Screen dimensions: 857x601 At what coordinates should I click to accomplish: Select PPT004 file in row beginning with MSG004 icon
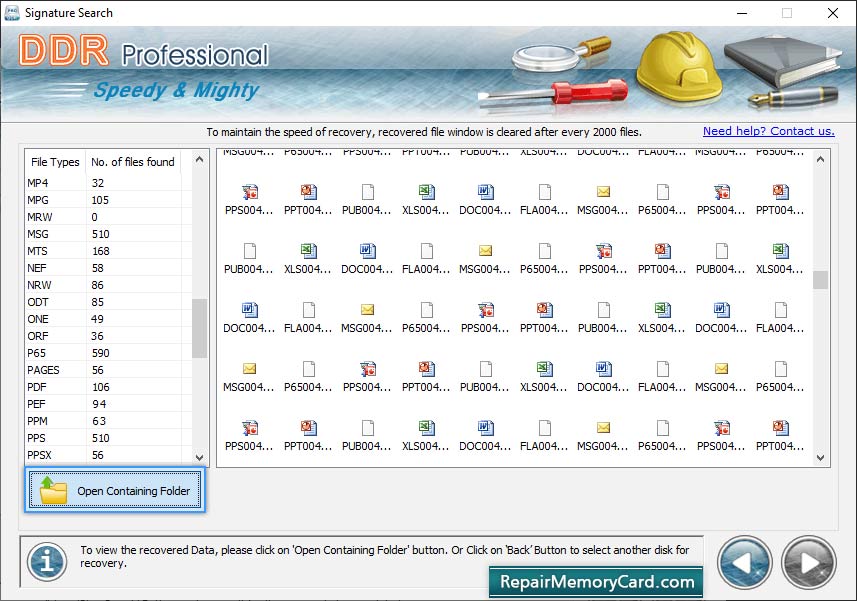(426, 377)
